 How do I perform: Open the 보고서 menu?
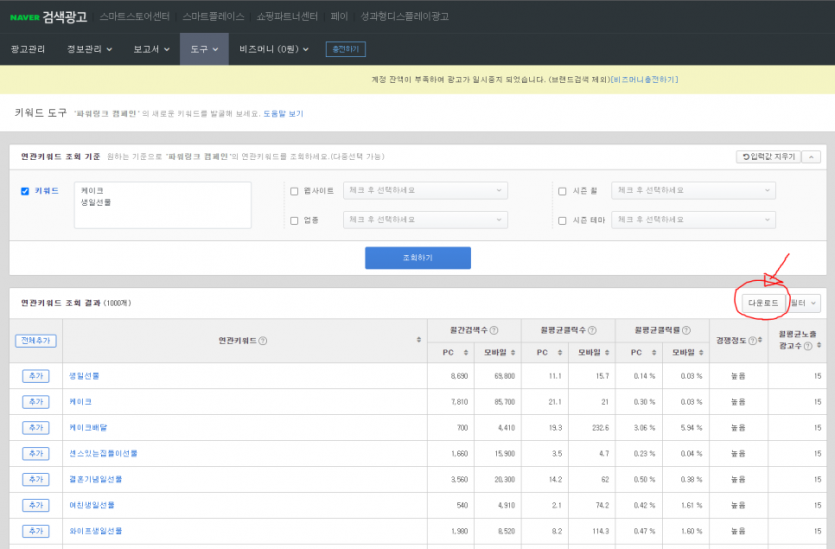(x=151, y=49)
